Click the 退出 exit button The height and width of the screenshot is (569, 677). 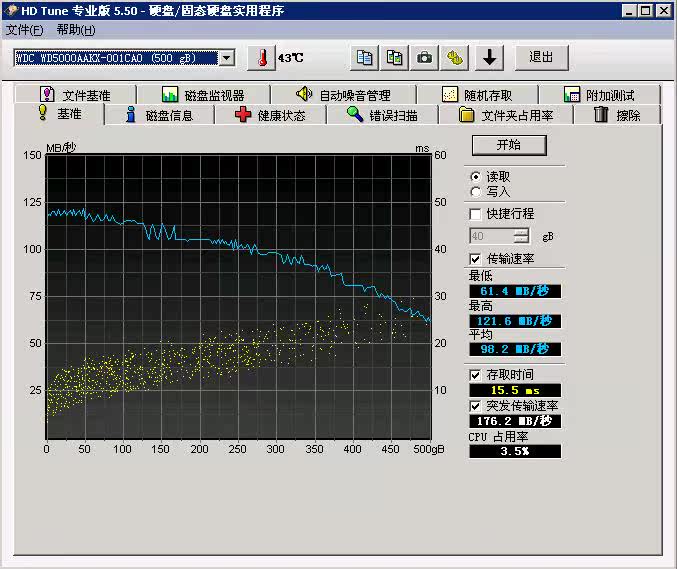[x=541, y=57]
